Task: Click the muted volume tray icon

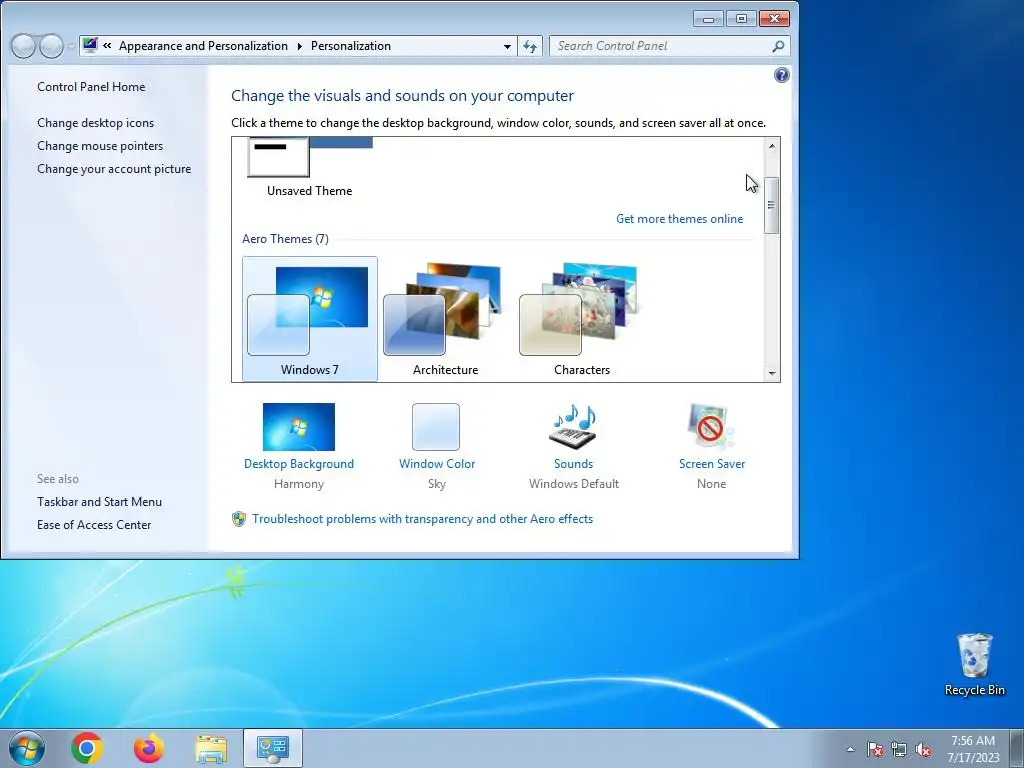Action: click(x=923, y=749)
